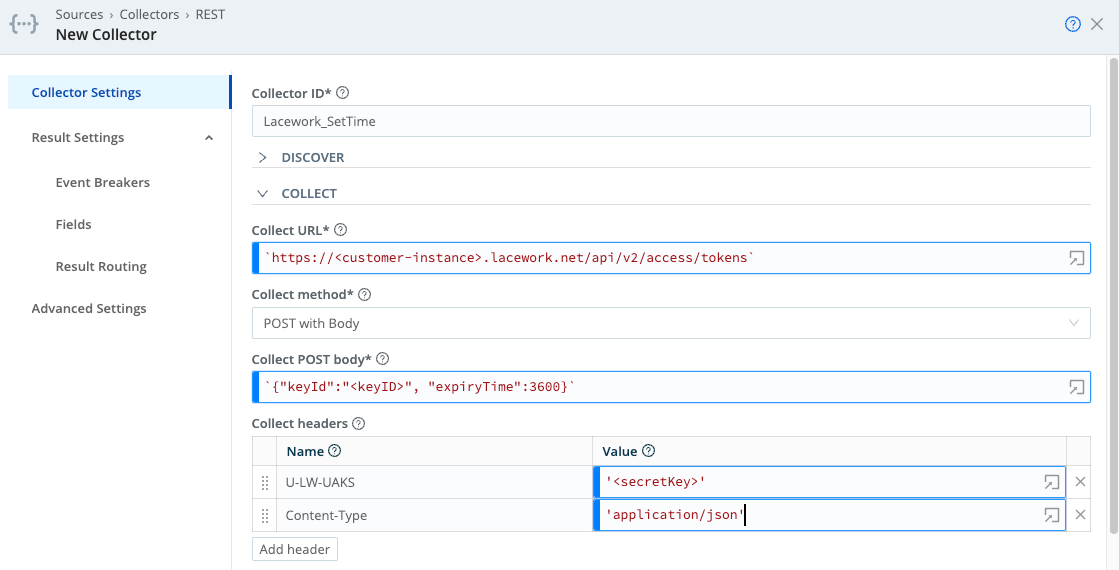Delete the Content-Type header row
The height and width of the screenshot is (570, 1119).
1080,516
